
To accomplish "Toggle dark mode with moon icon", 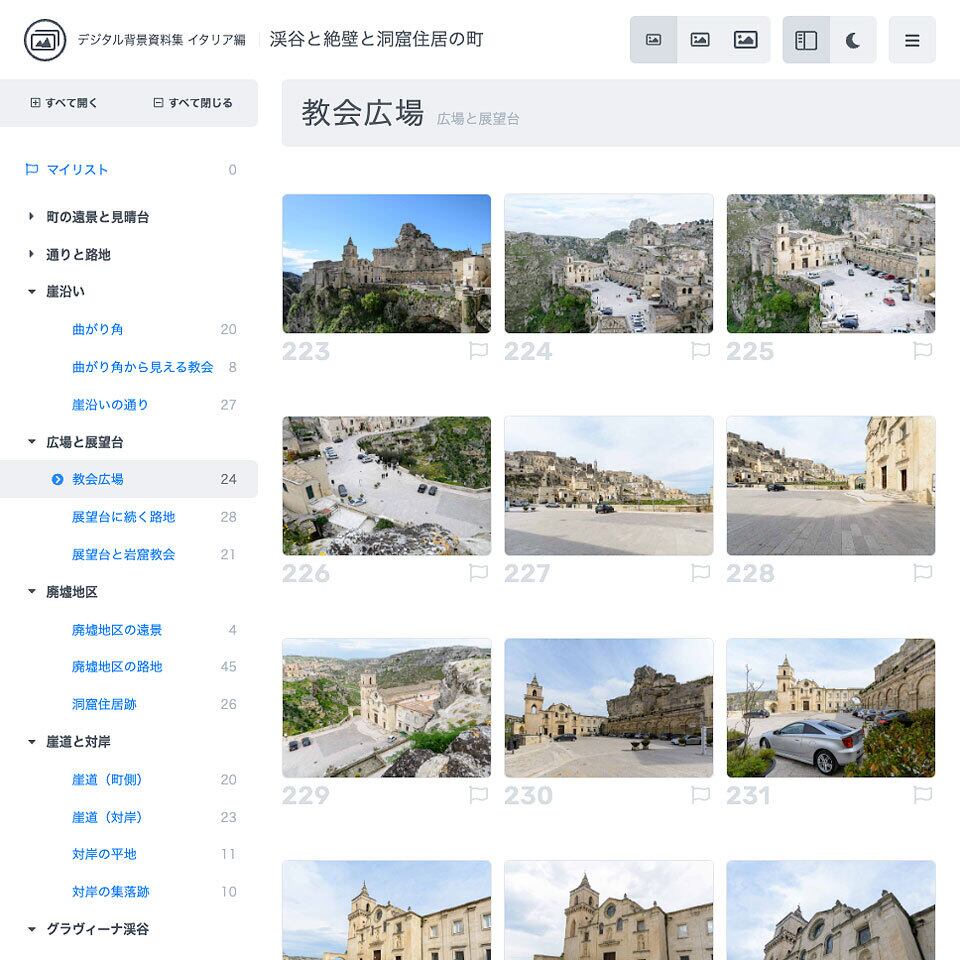I will click(853, 40).
